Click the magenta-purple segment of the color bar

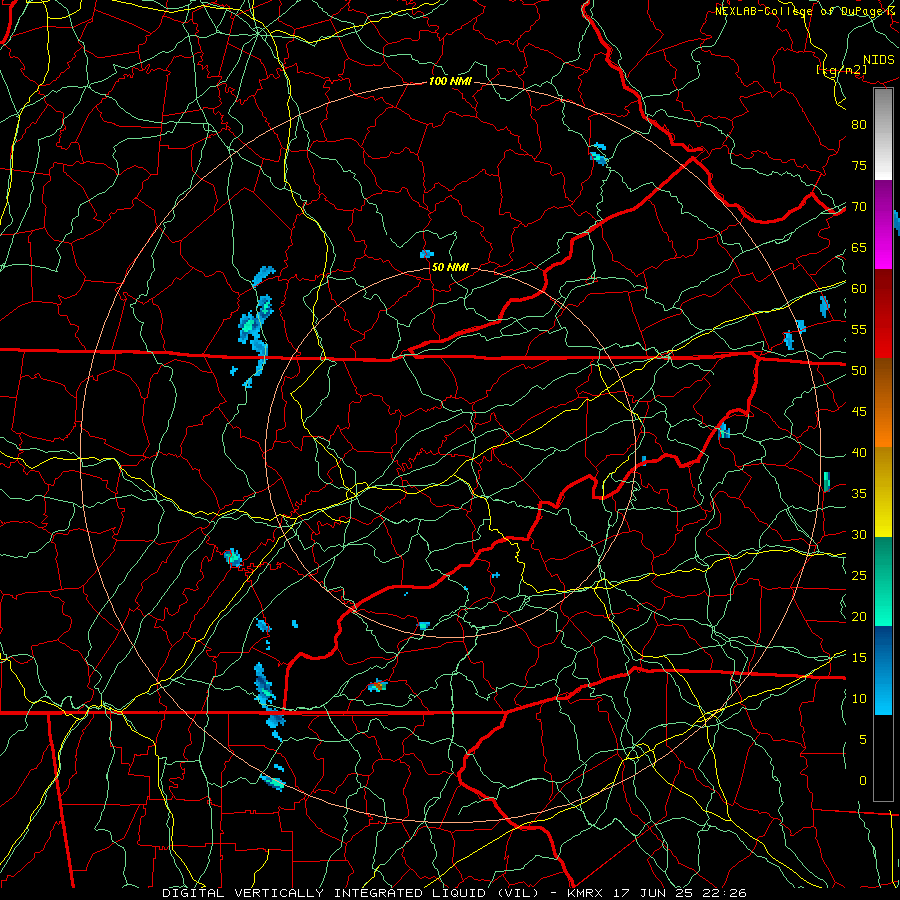[x=883, y=225]
